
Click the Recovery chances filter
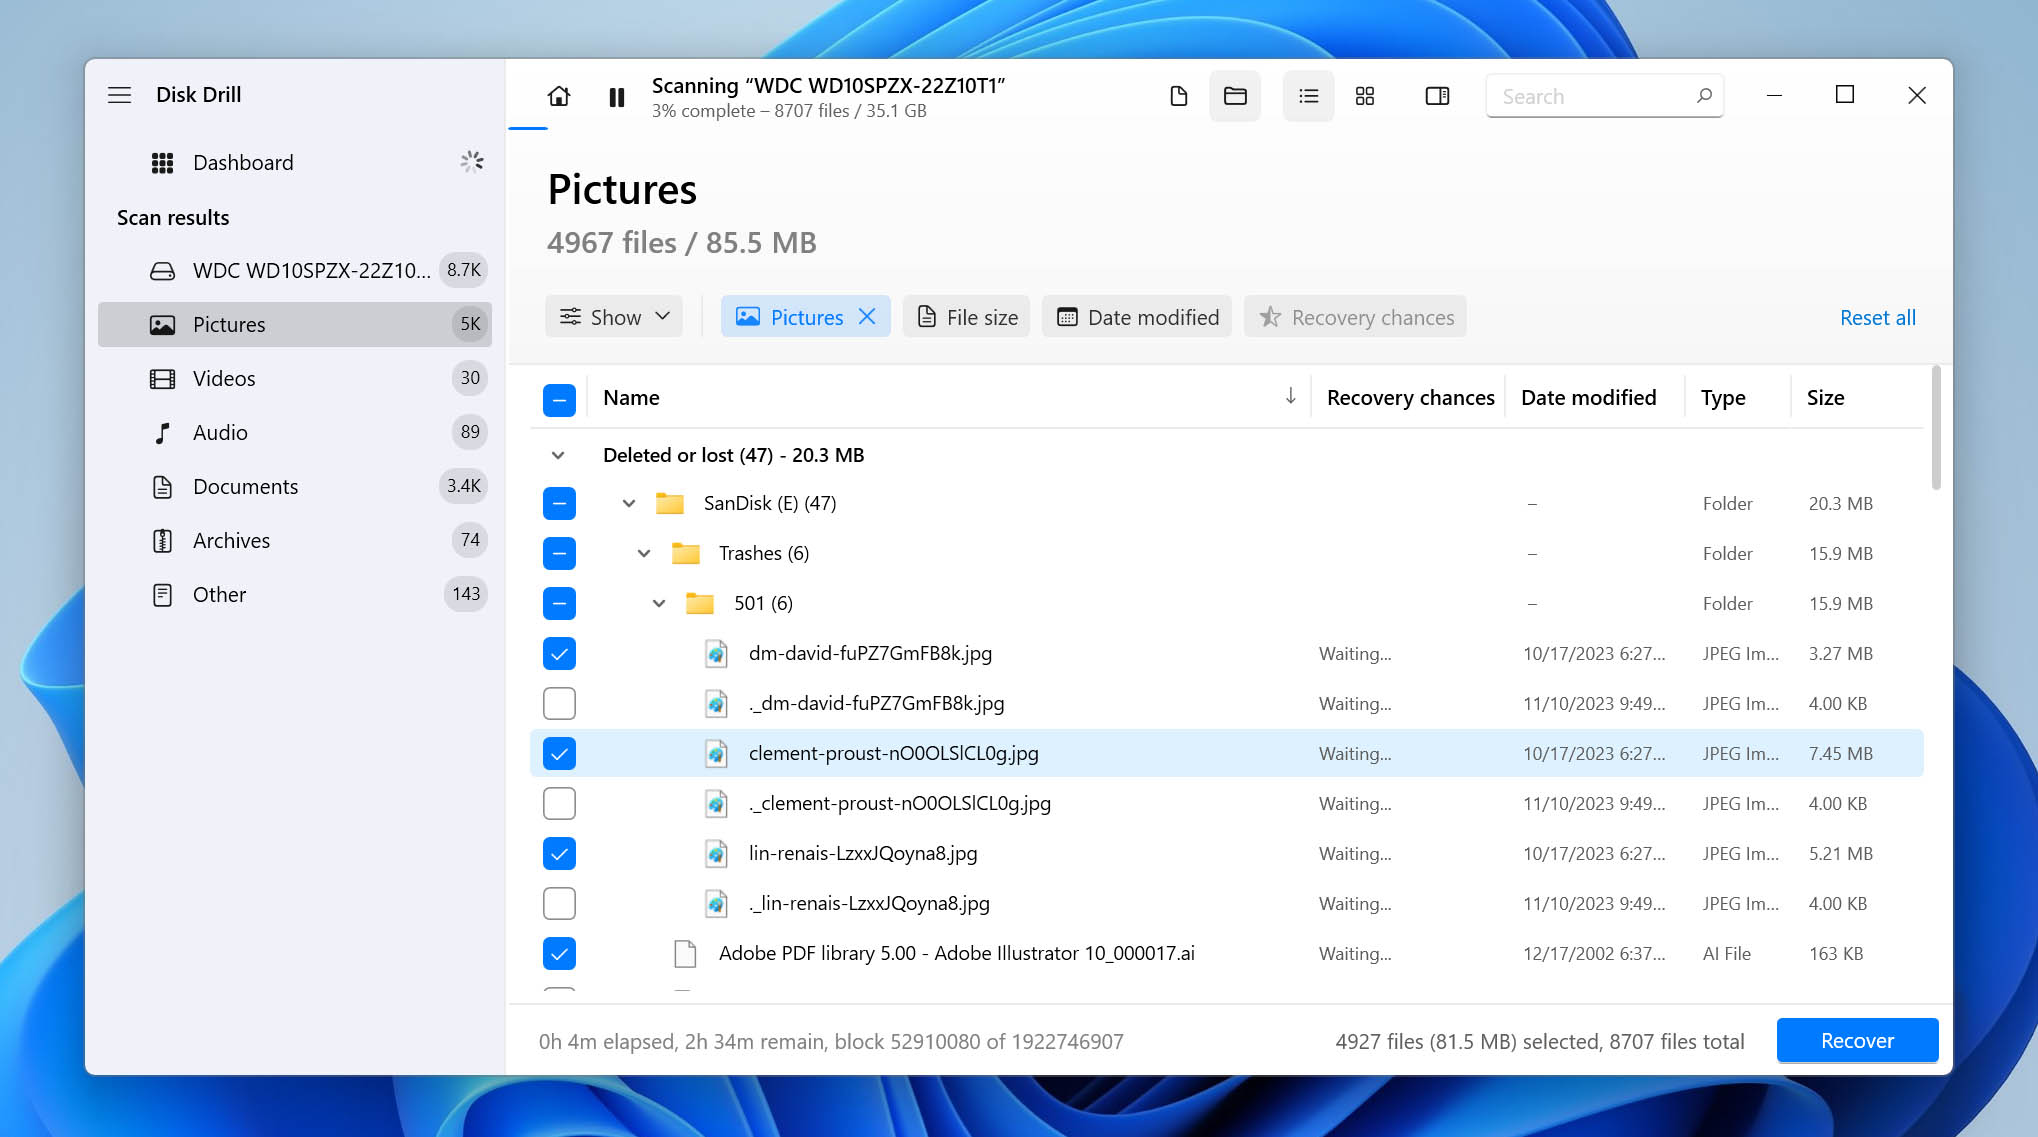click(1355, 317)
